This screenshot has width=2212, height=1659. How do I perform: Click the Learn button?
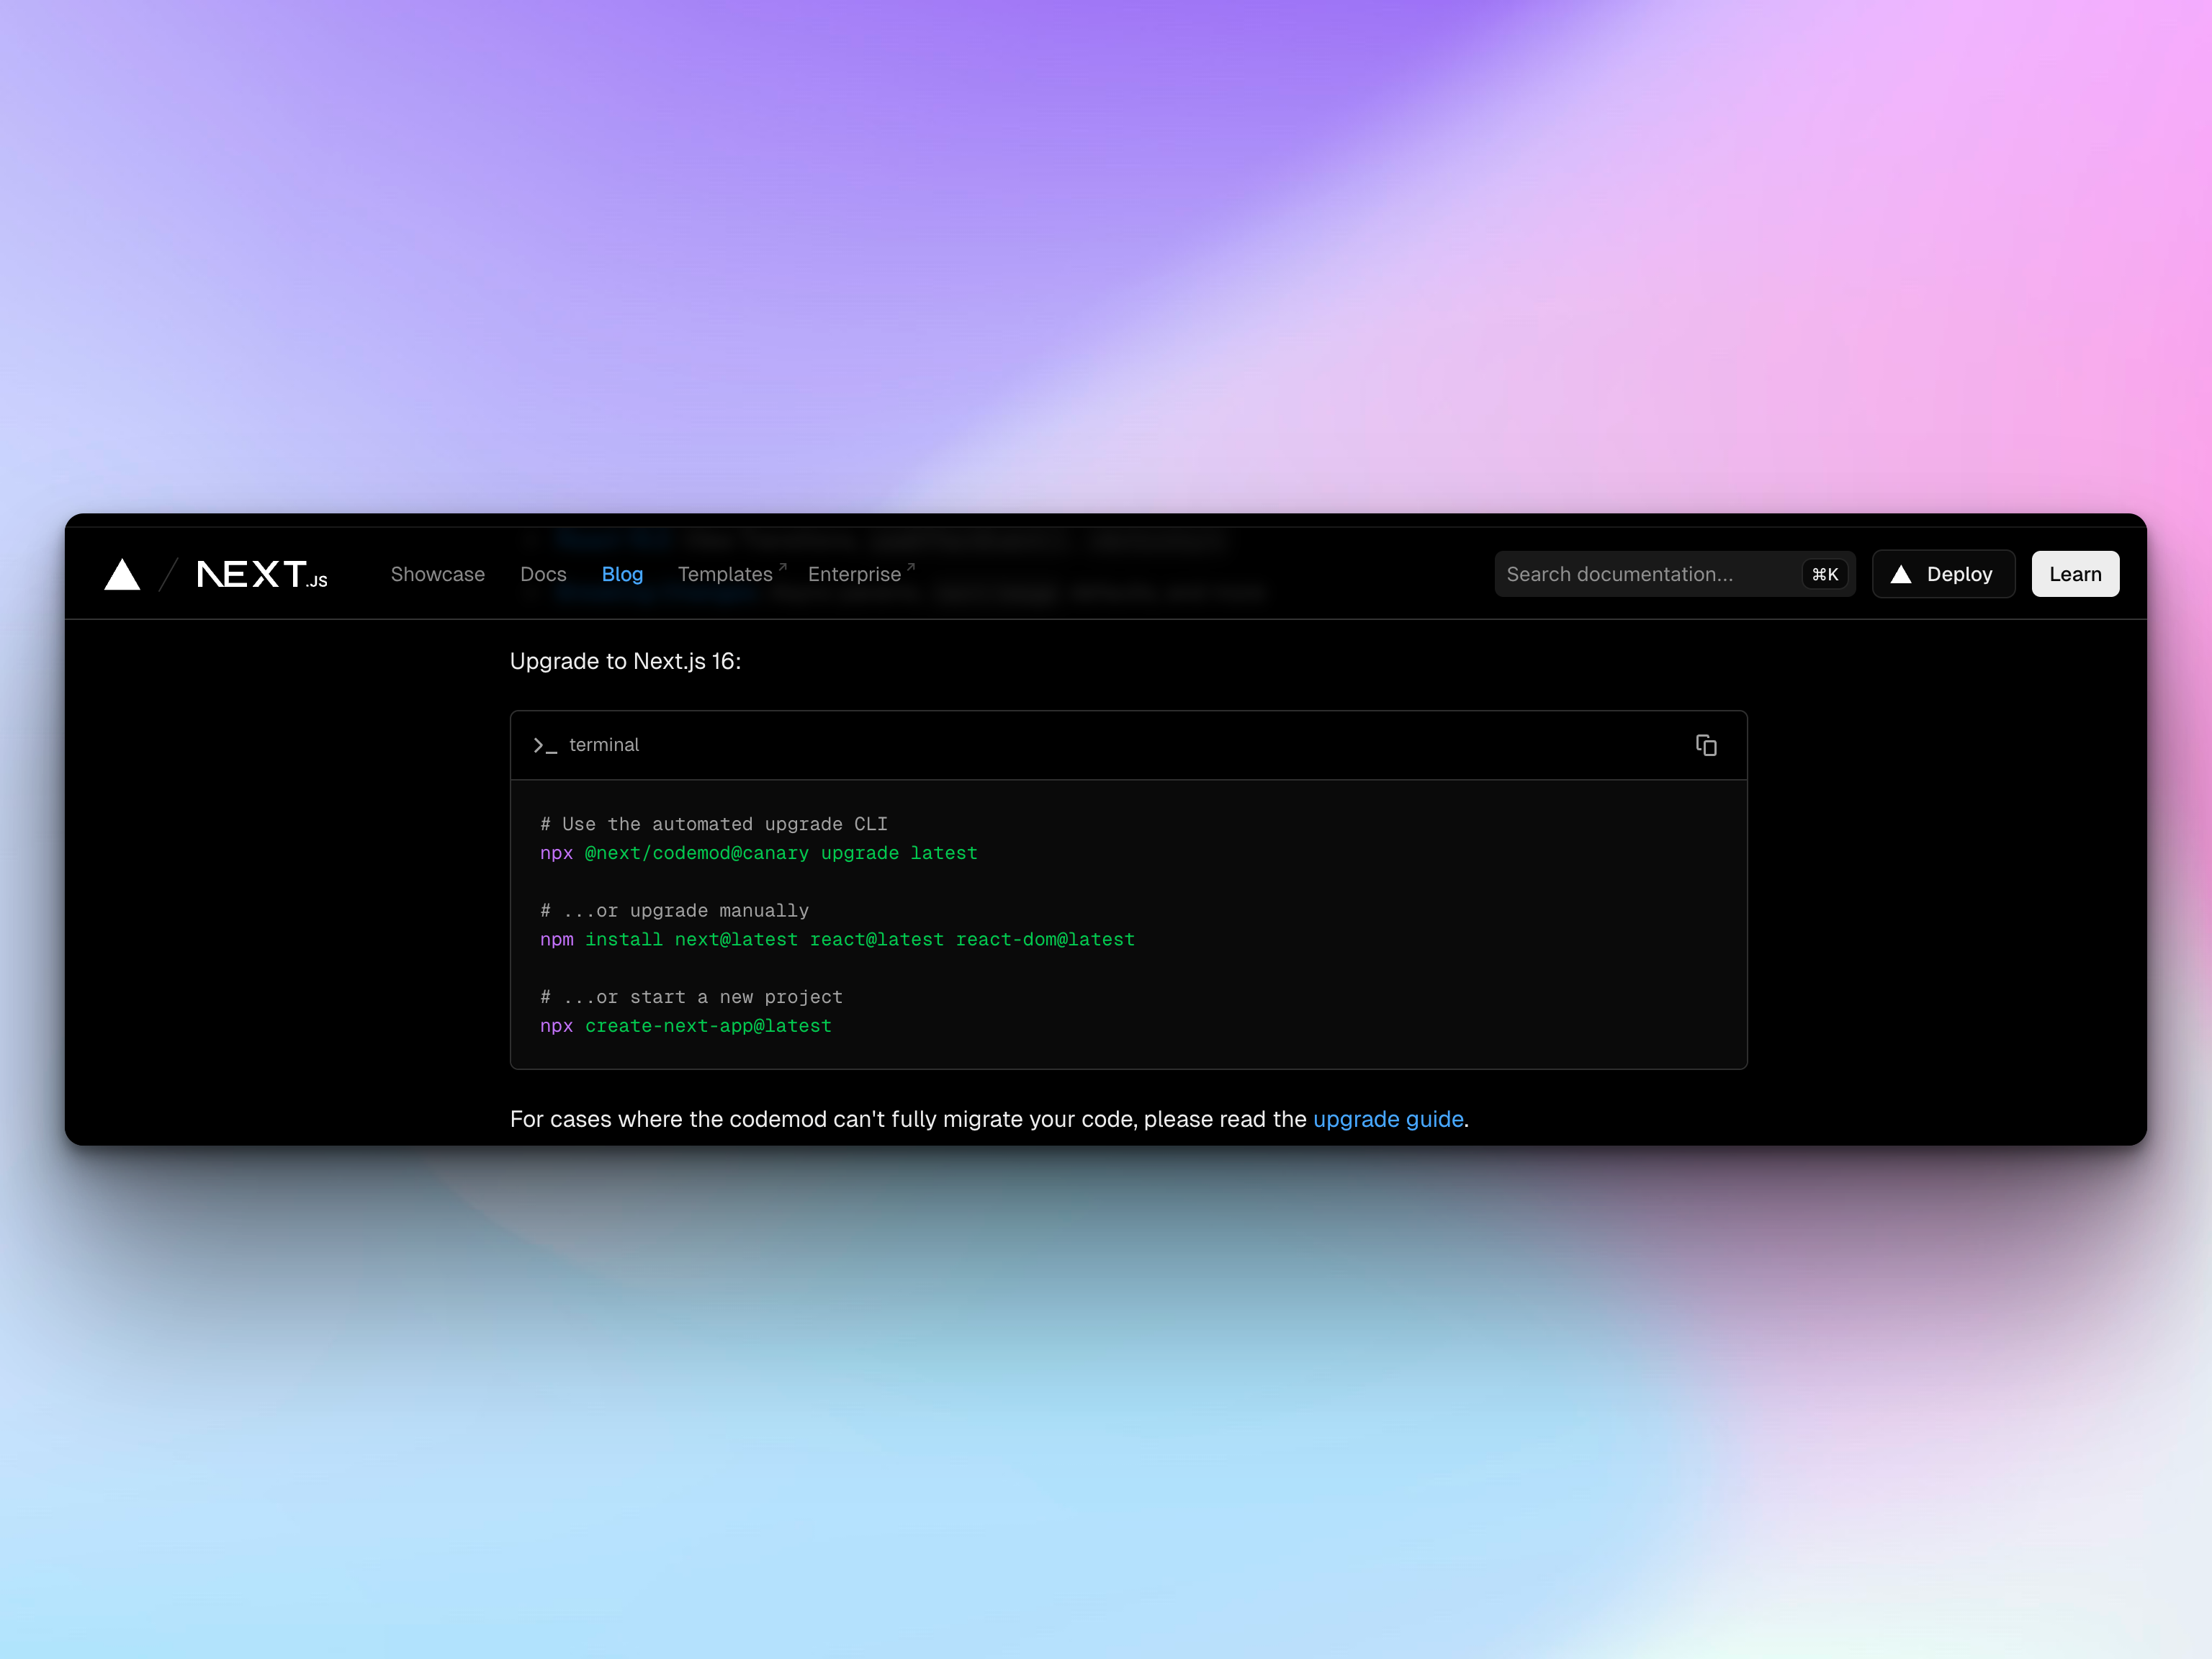[x=2075, y=573]
